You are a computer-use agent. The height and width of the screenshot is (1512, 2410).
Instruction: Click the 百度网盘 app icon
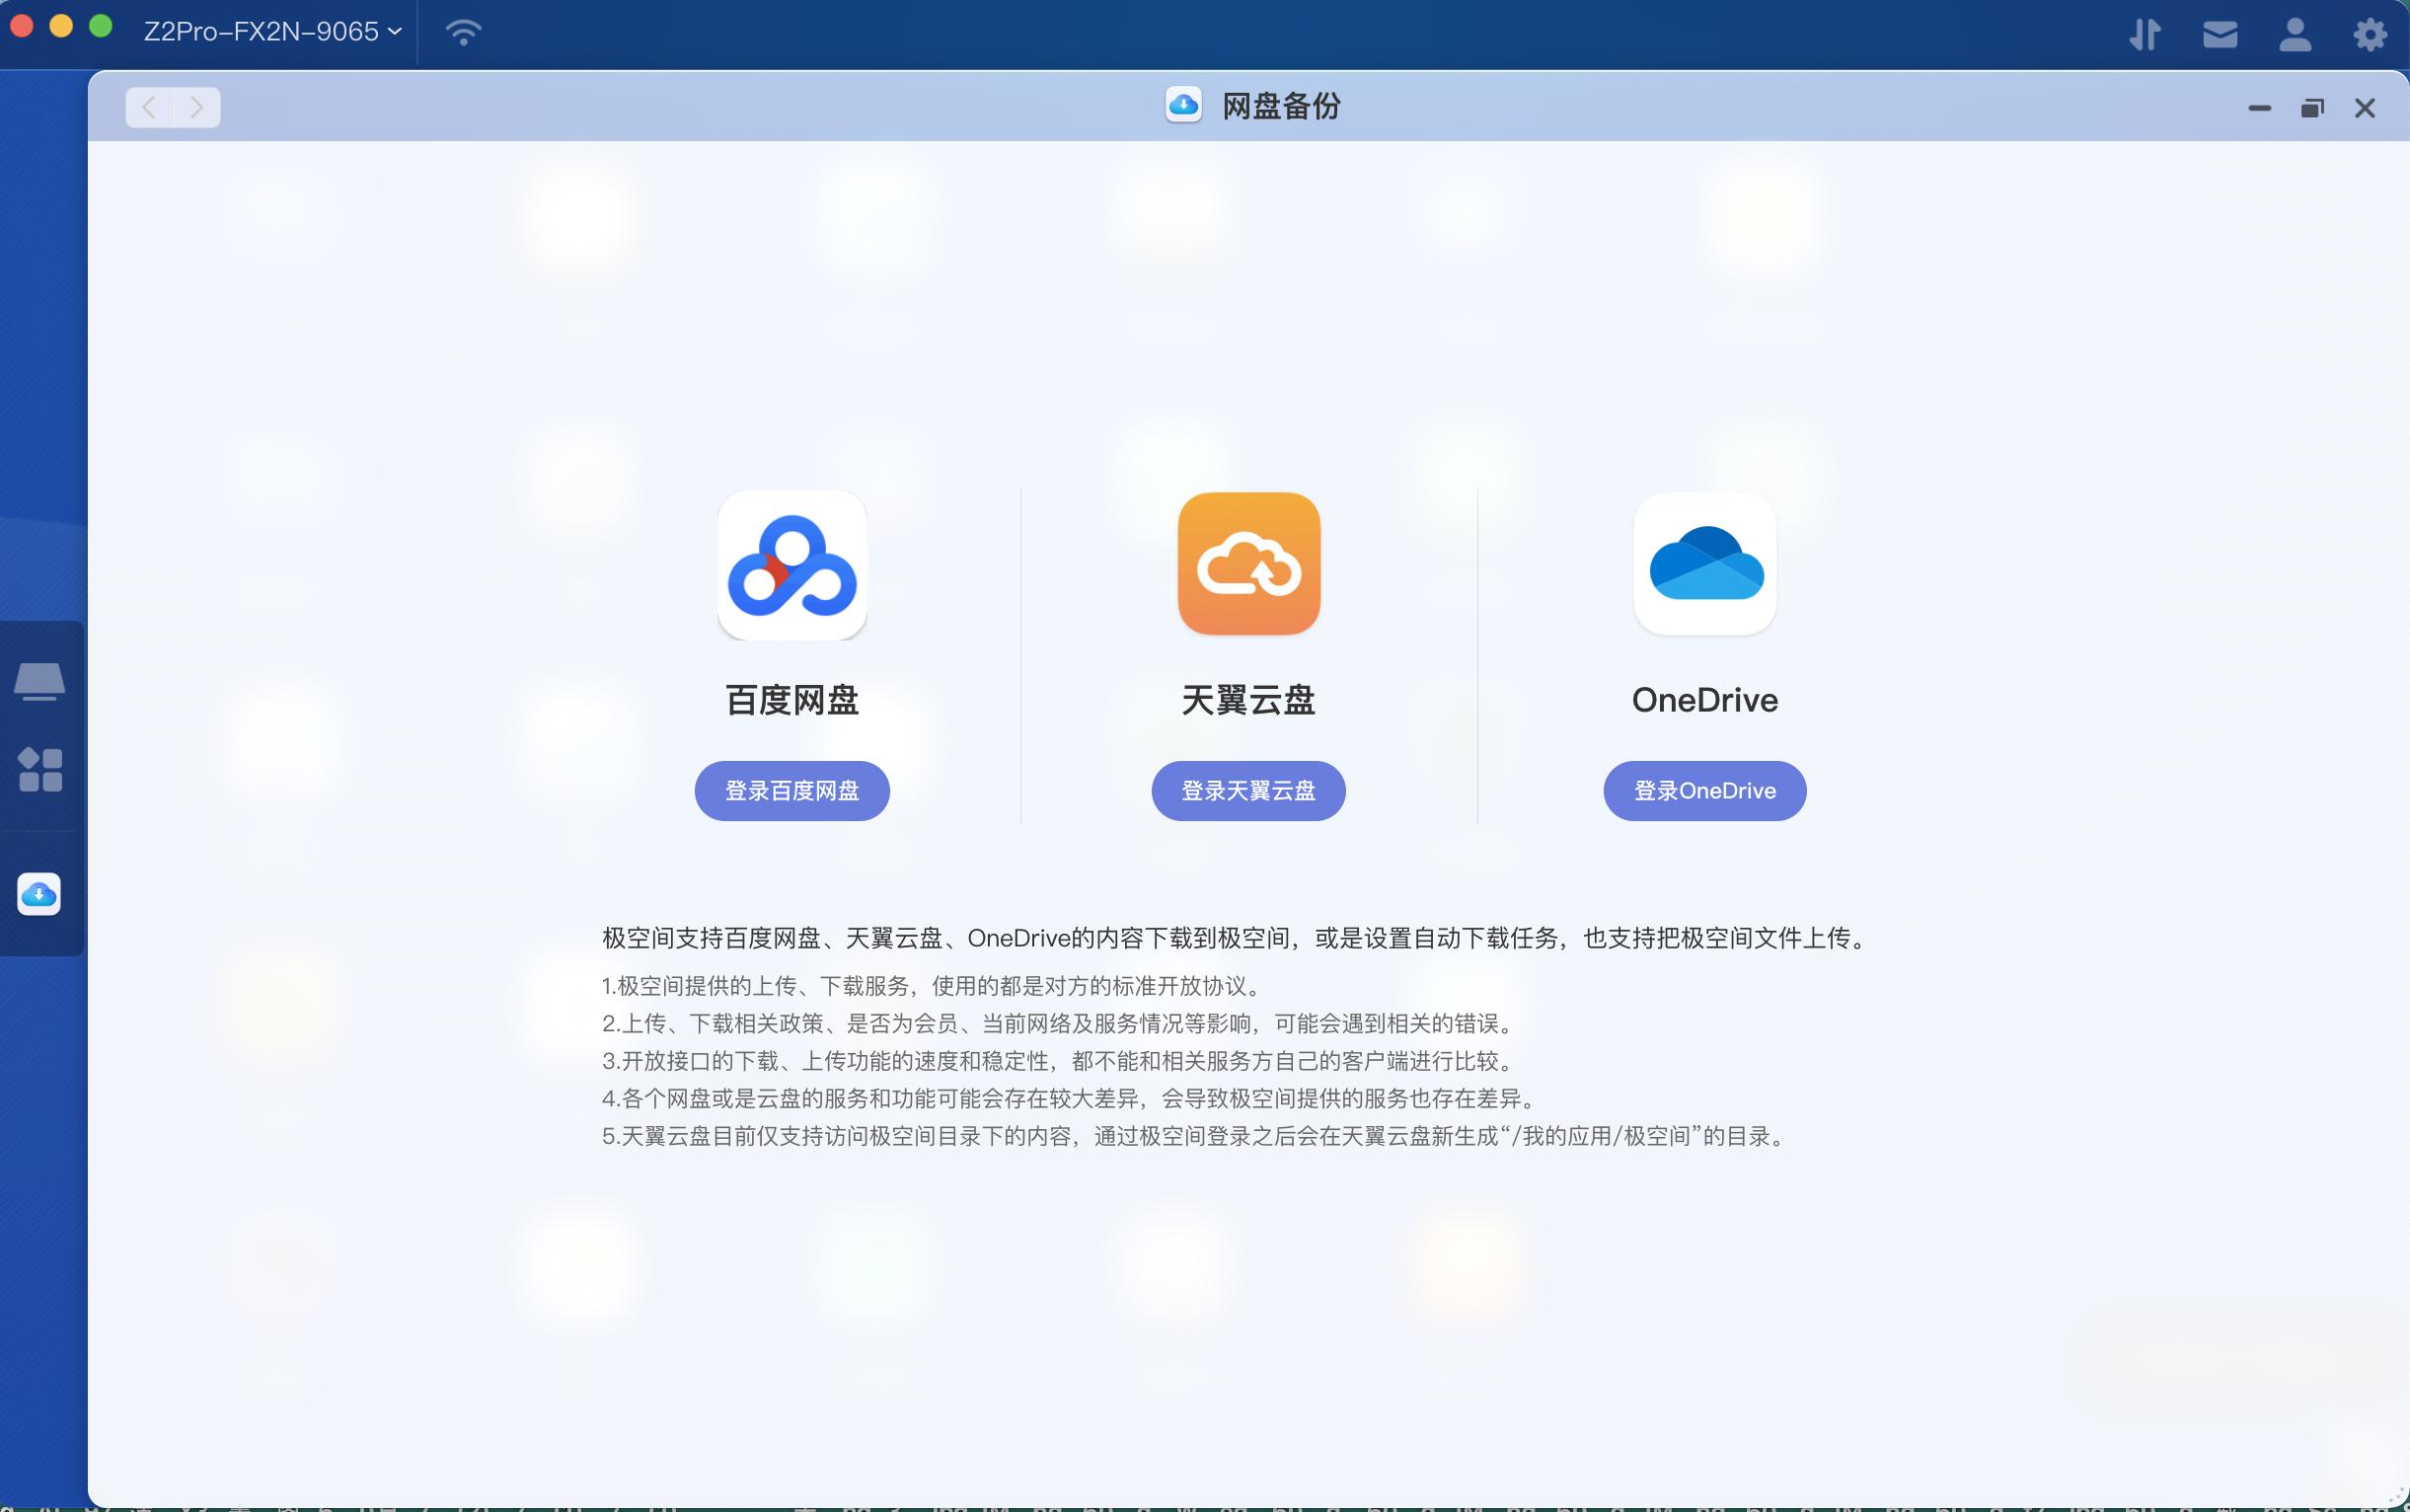[791, 565]
